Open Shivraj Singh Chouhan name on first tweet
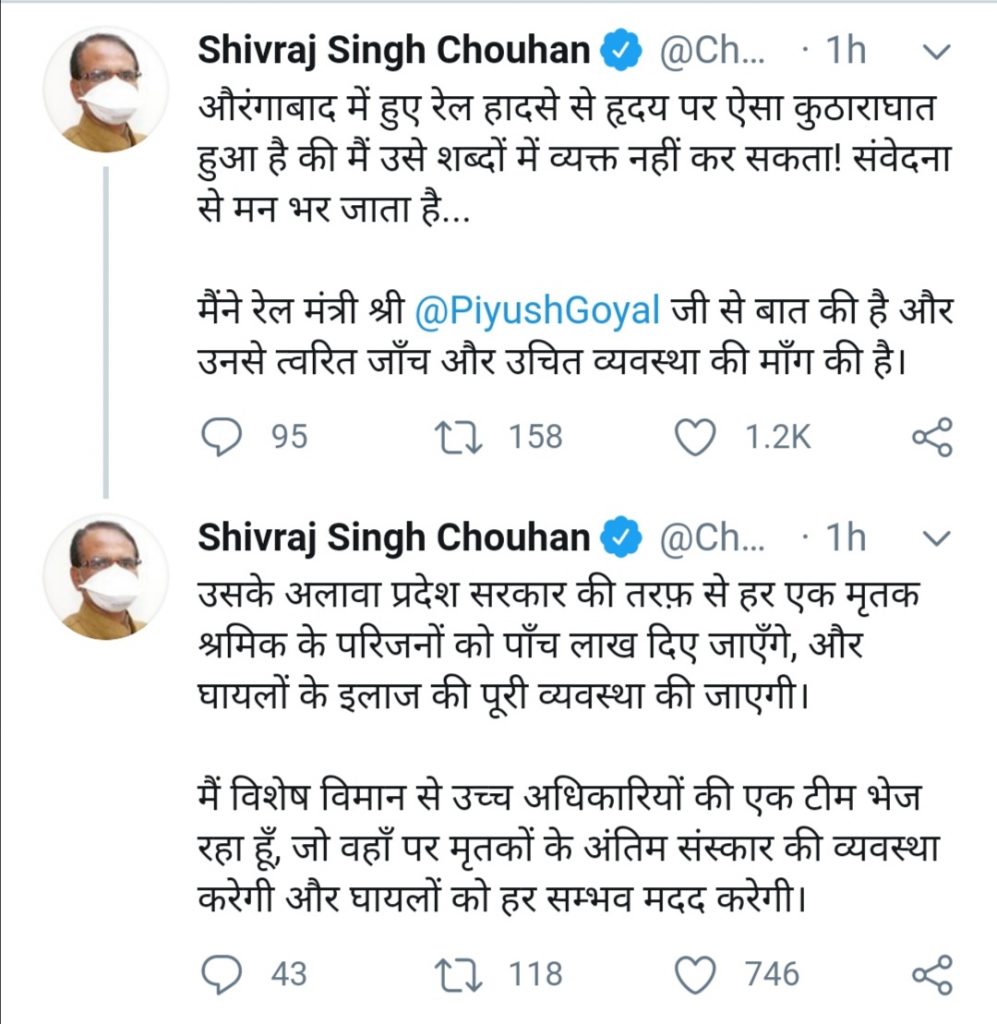The height and width of the screenshot is (1024, 997). (394, 51)
